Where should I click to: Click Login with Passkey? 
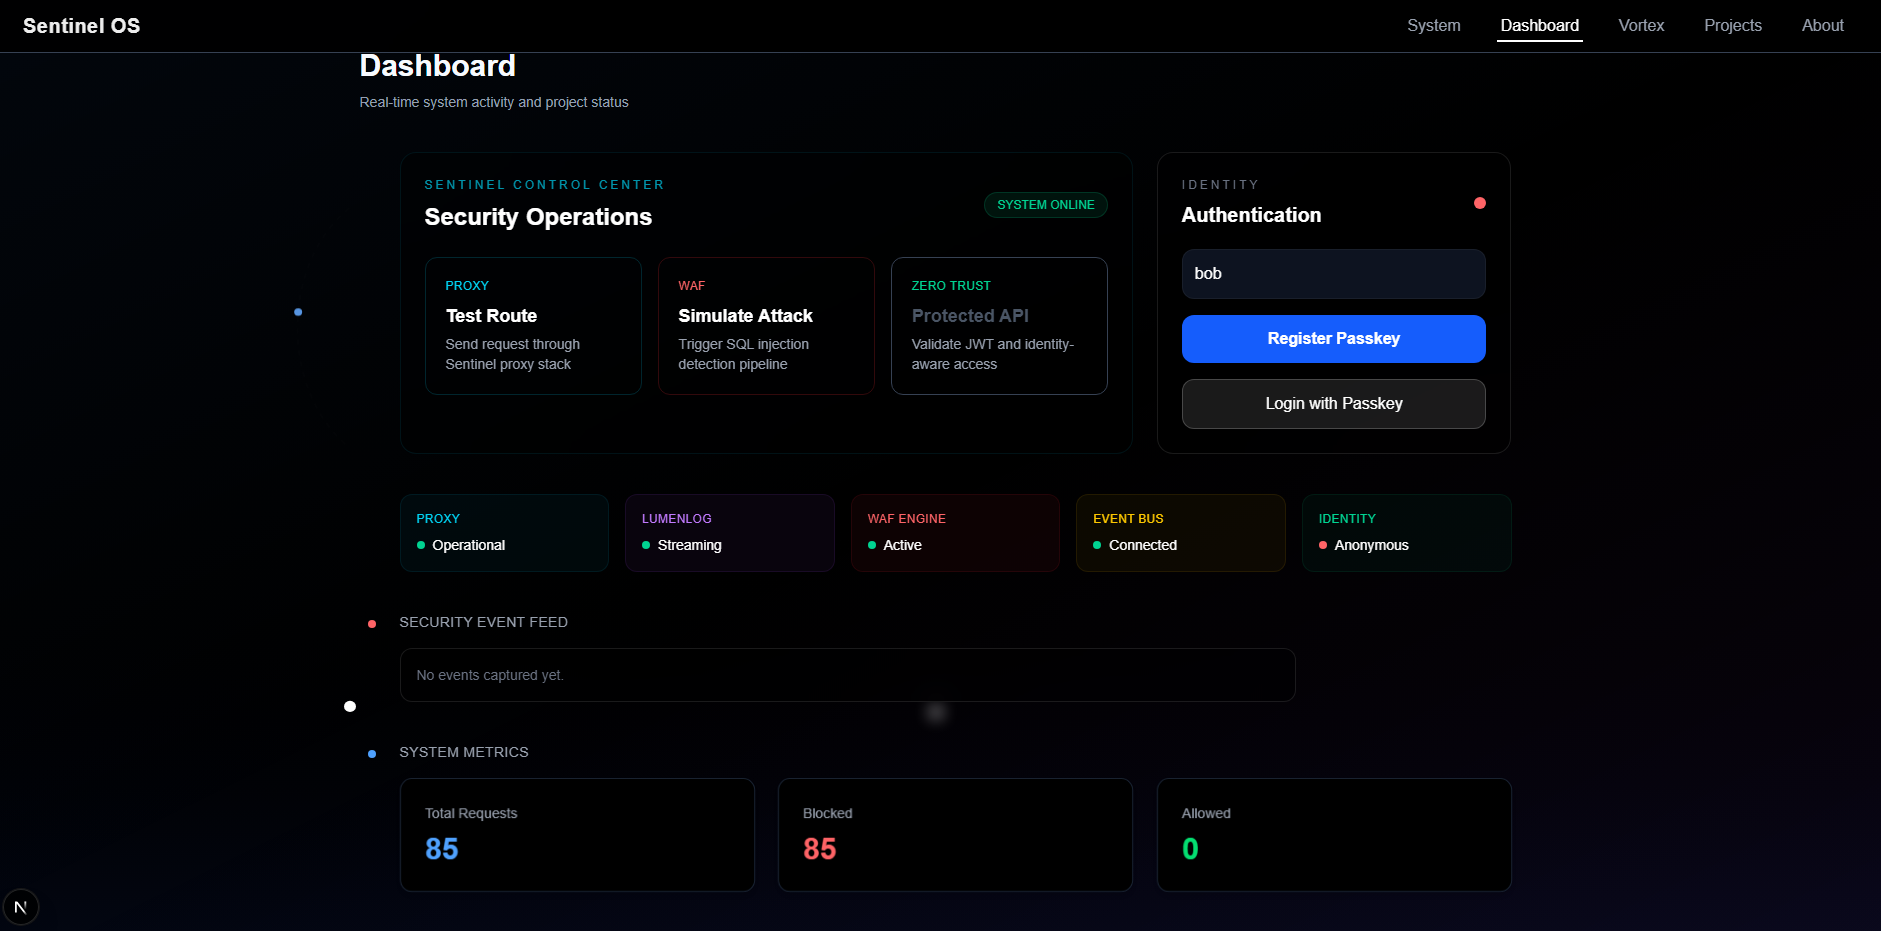pyautogui.click(x=1333, y=404)
